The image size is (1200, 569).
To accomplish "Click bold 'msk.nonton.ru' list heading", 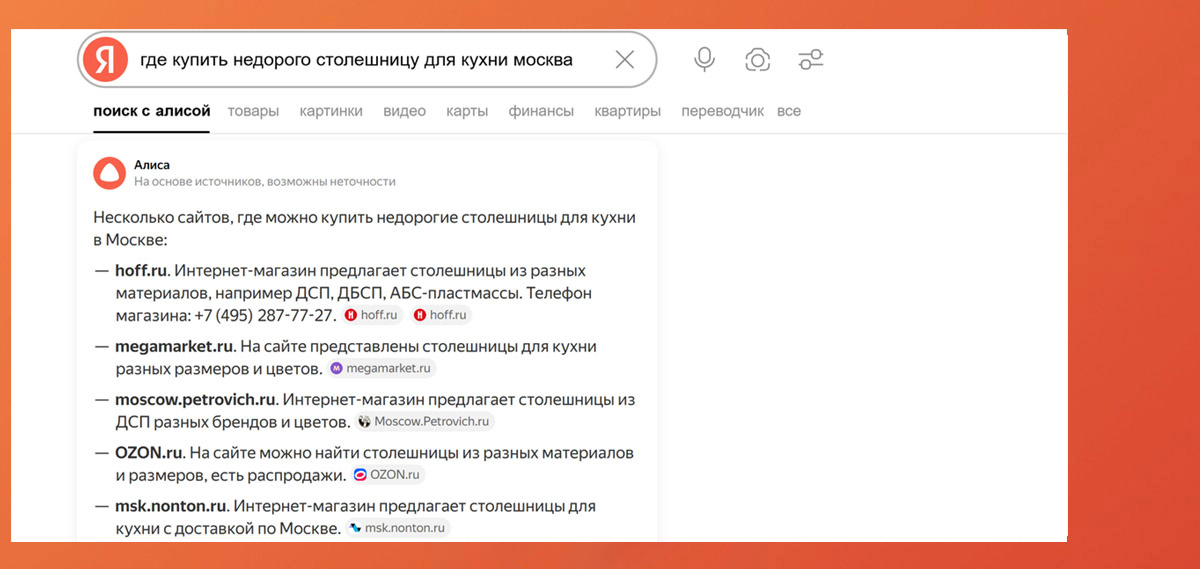I will (171, 506).
